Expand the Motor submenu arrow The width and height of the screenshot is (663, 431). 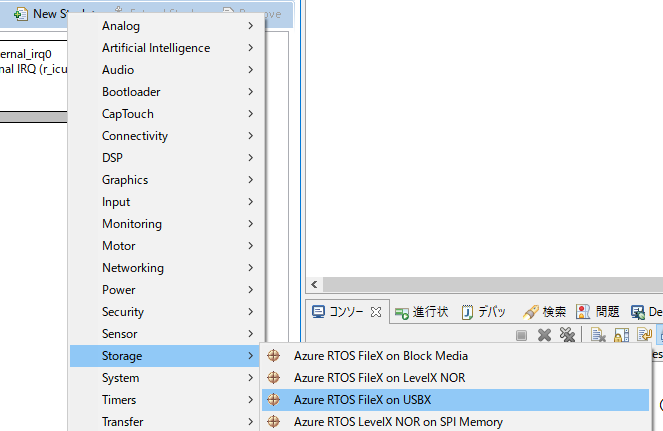click(x=251, y=246)
